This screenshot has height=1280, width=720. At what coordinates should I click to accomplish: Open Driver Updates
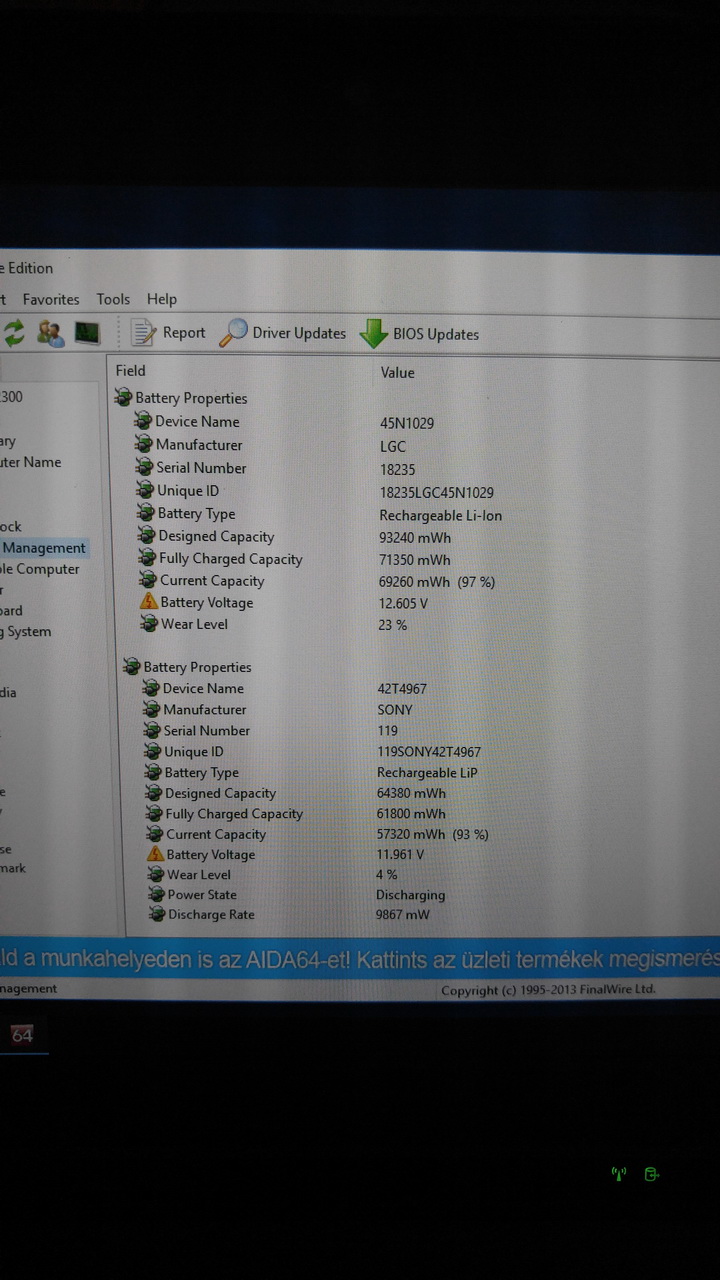(x=283, y=333)
